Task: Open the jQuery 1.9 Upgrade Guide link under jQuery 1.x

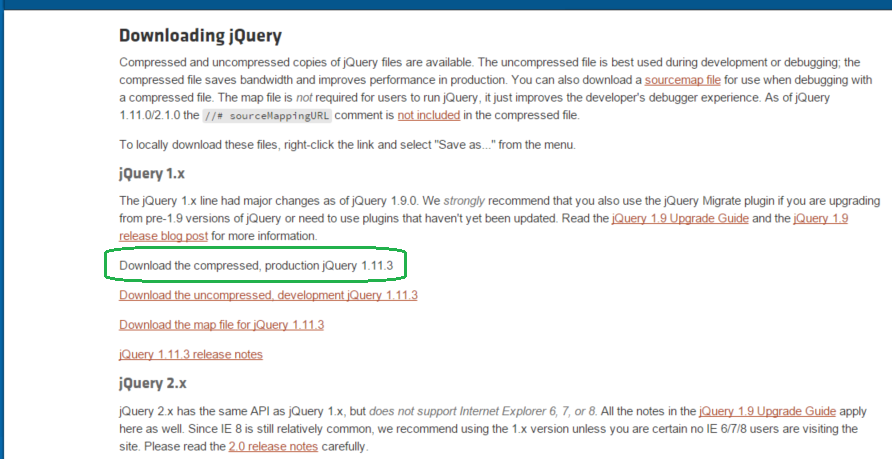Action: [x=680, y=218]
